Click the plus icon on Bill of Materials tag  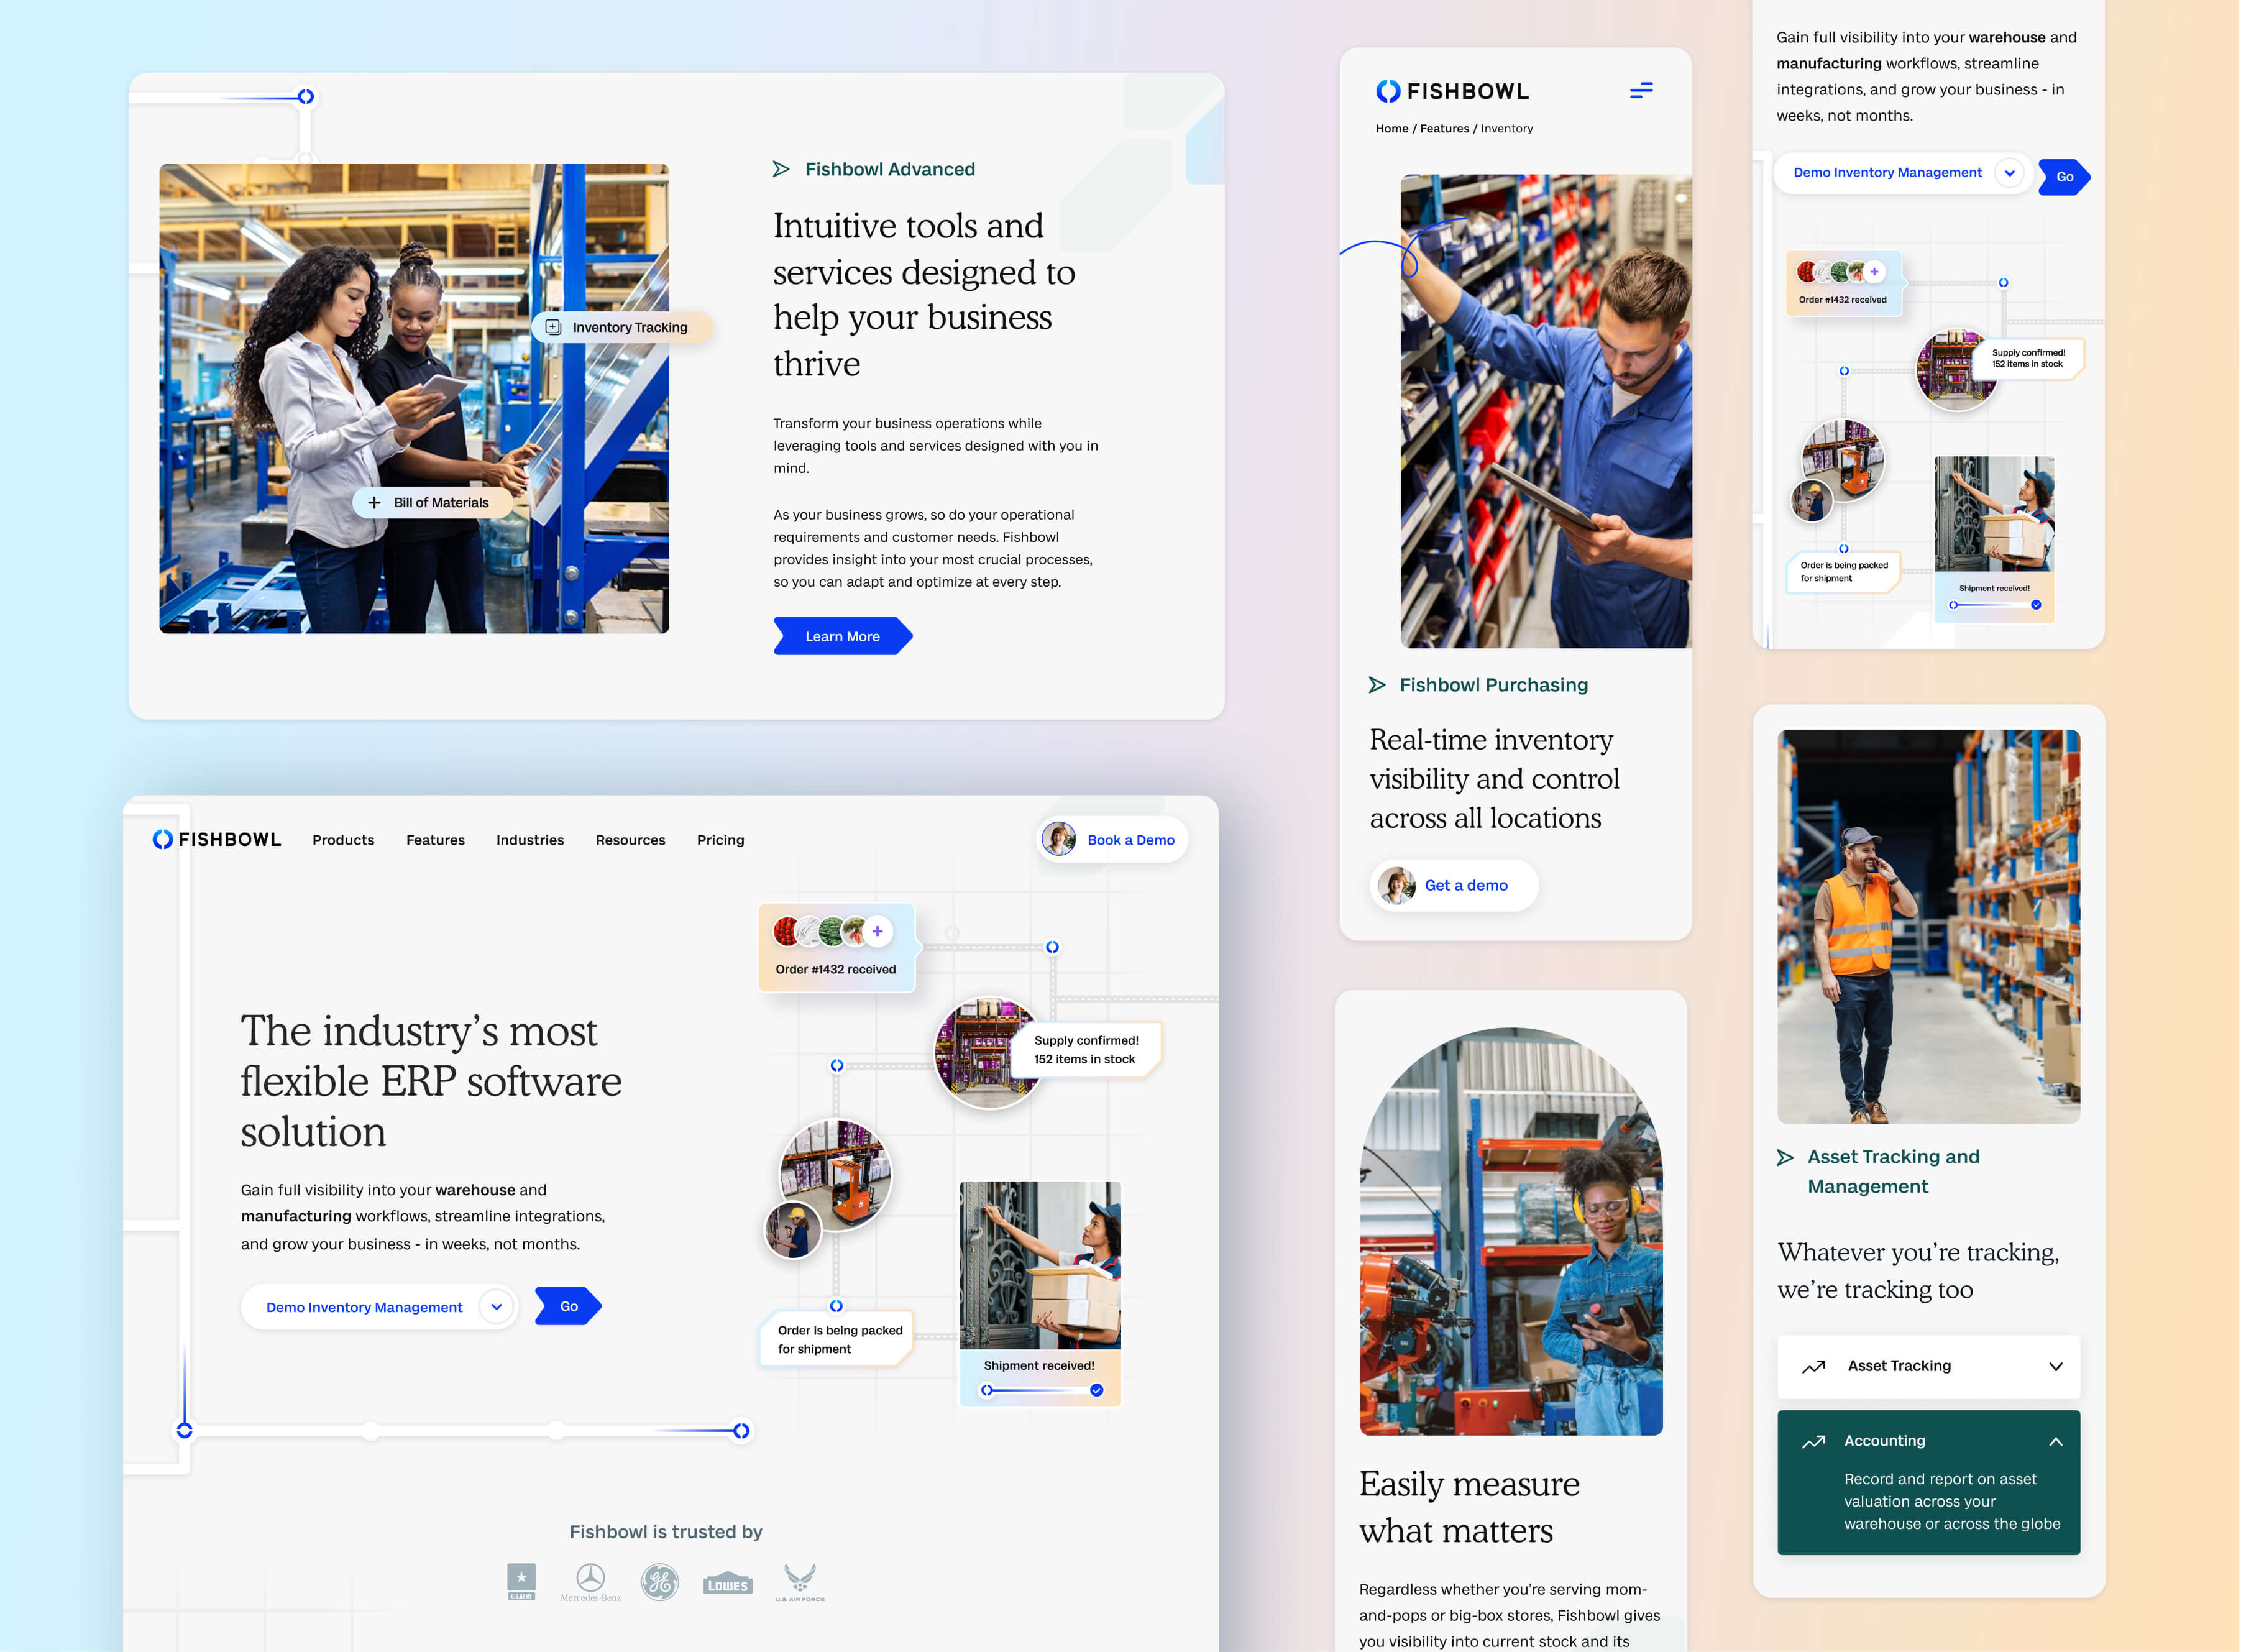(x=374, y=503)
